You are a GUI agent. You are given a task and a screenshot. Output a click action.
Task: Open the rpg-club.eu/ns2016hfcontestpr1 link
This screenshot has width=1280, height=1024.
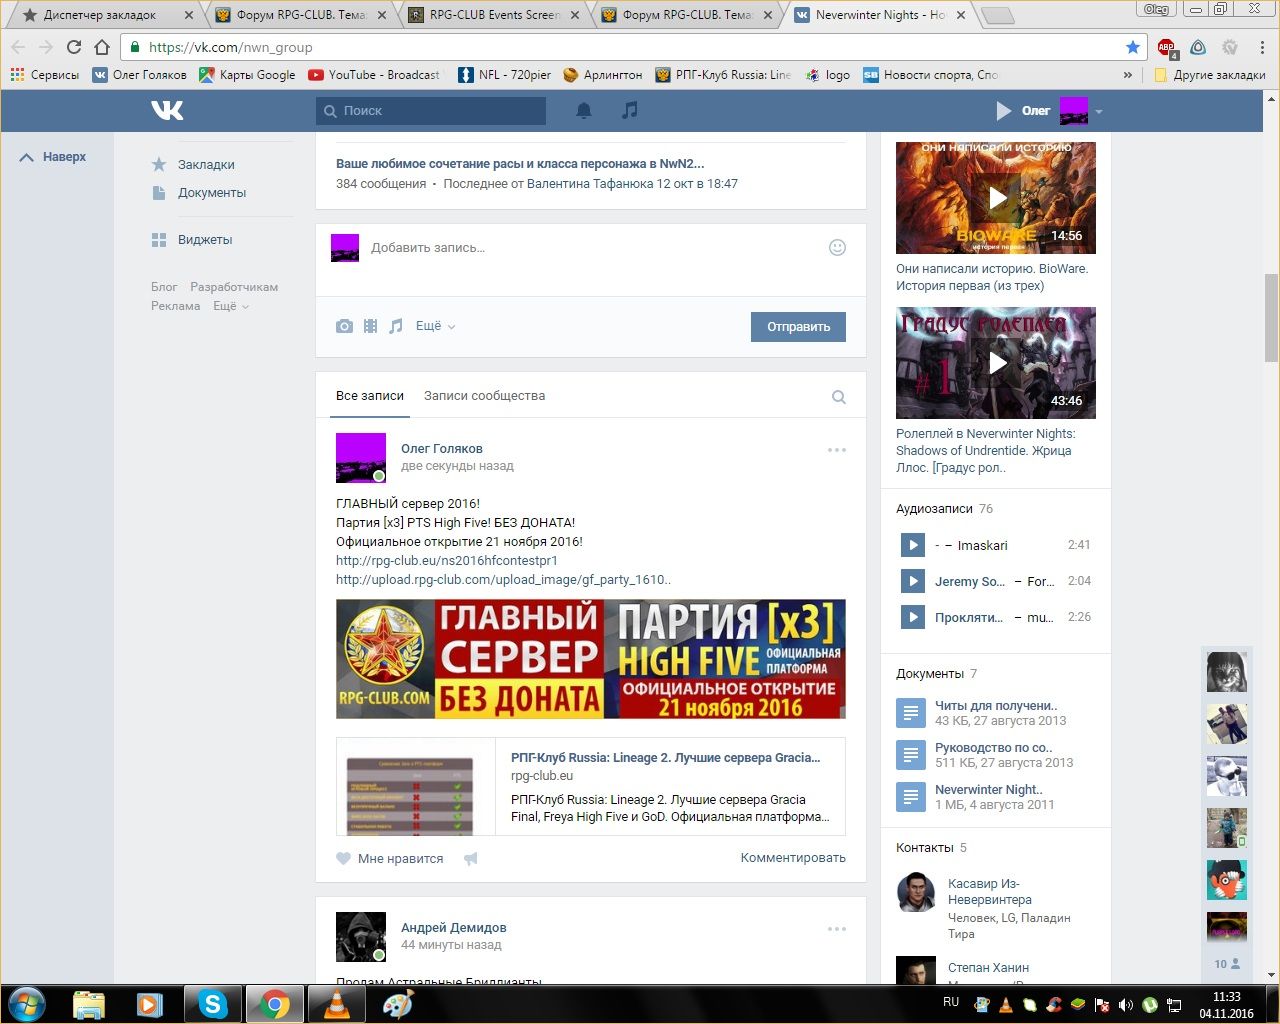click(x=446, y=560)
